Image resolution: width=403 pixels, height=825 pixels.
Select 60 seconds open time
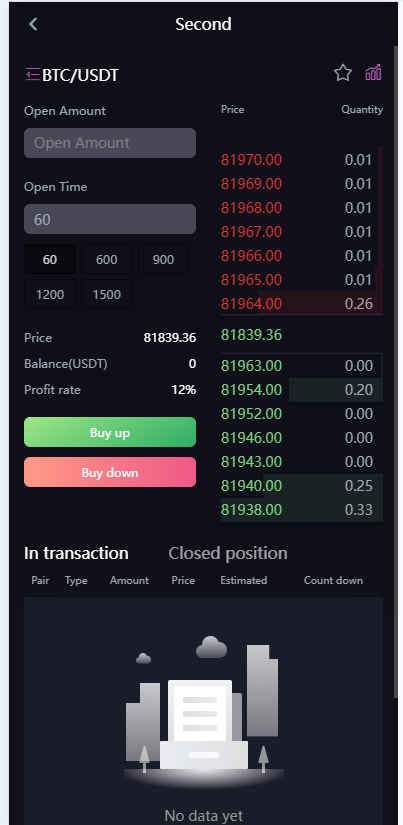[50, 259]
